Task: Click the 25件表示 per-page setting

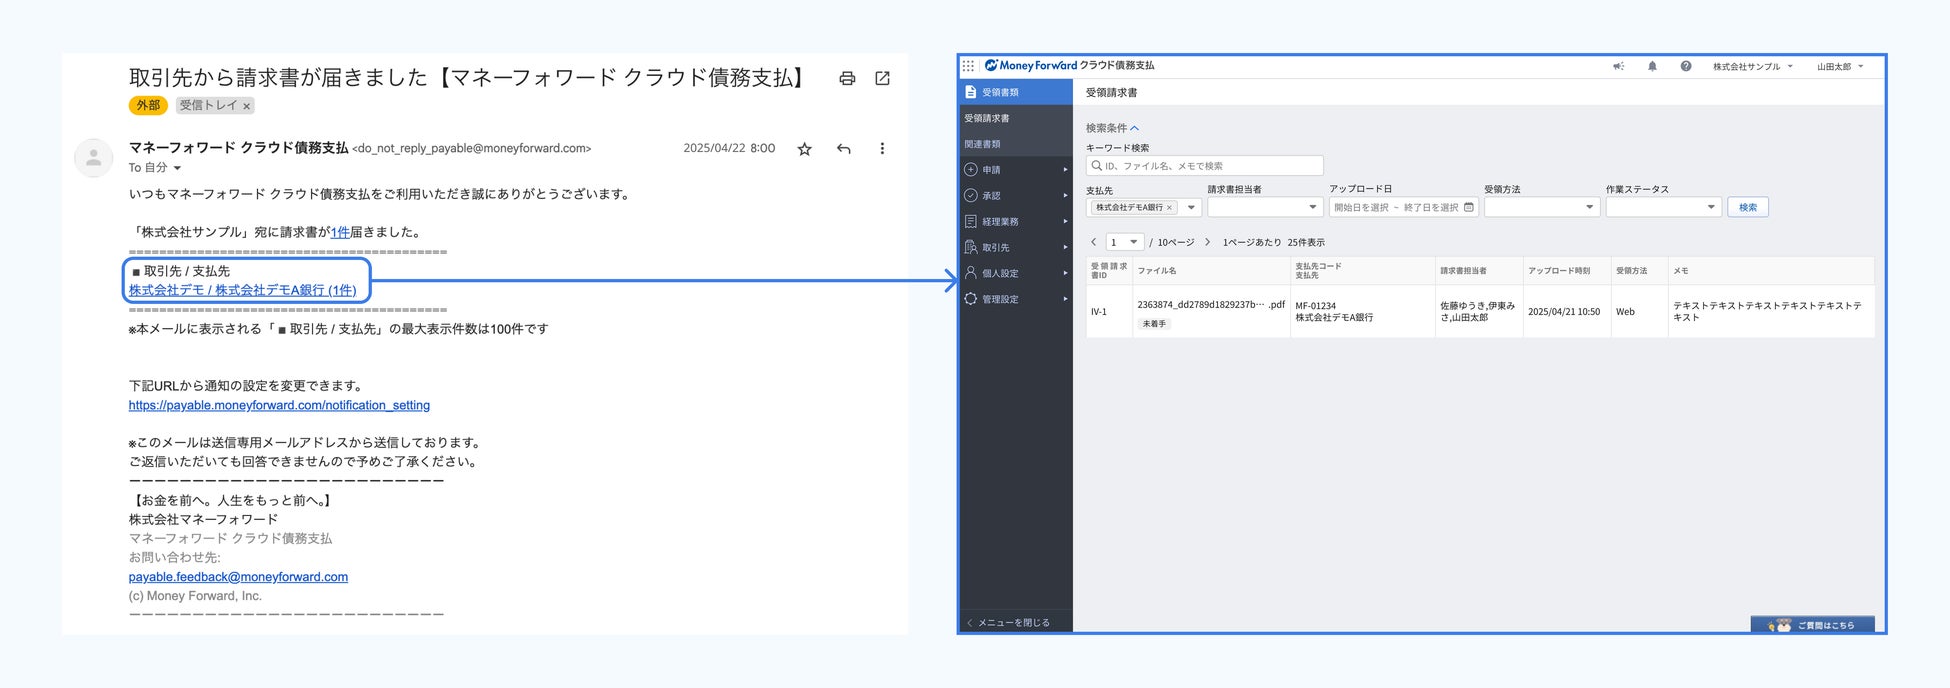Action: click(1306, 243)
